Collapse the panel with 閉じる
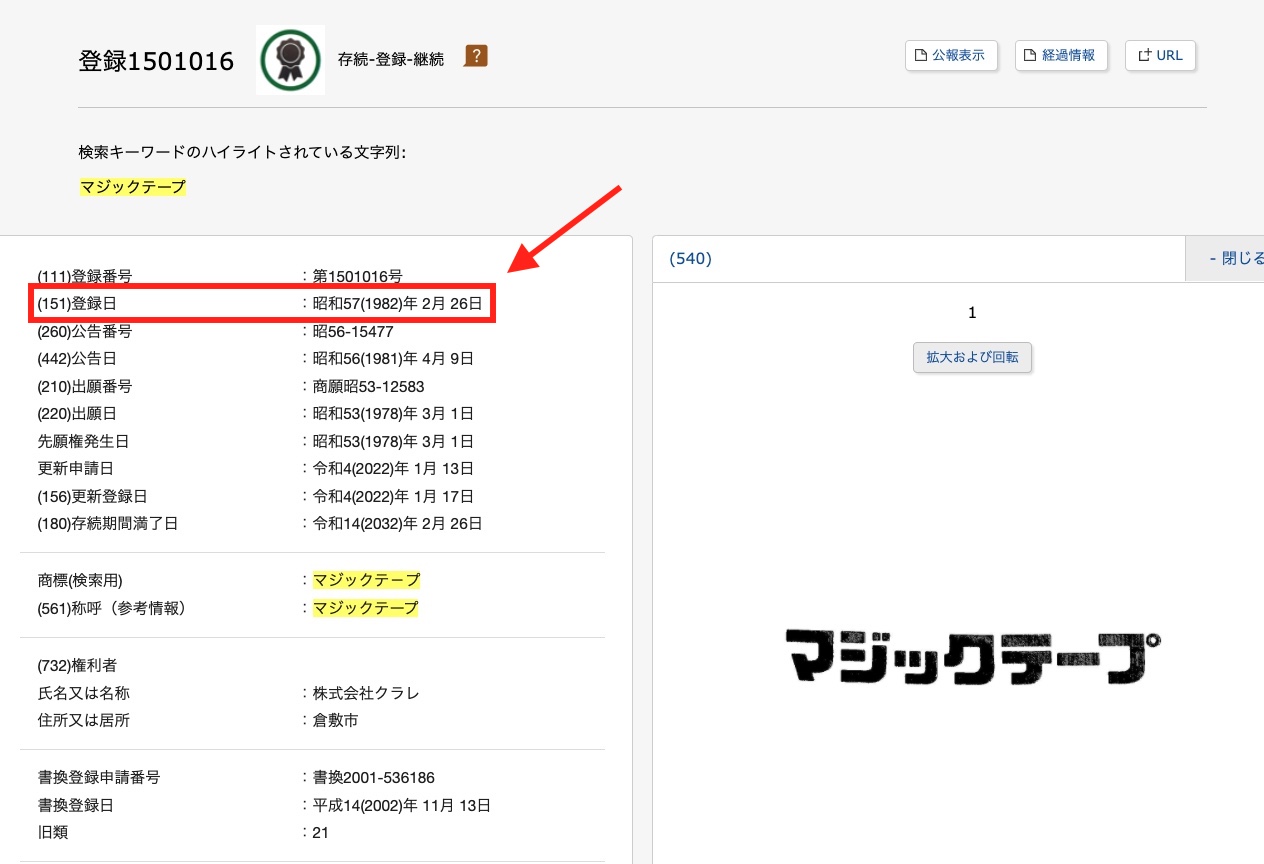Screen dimensions: 1264x864 coord(1225,258)
